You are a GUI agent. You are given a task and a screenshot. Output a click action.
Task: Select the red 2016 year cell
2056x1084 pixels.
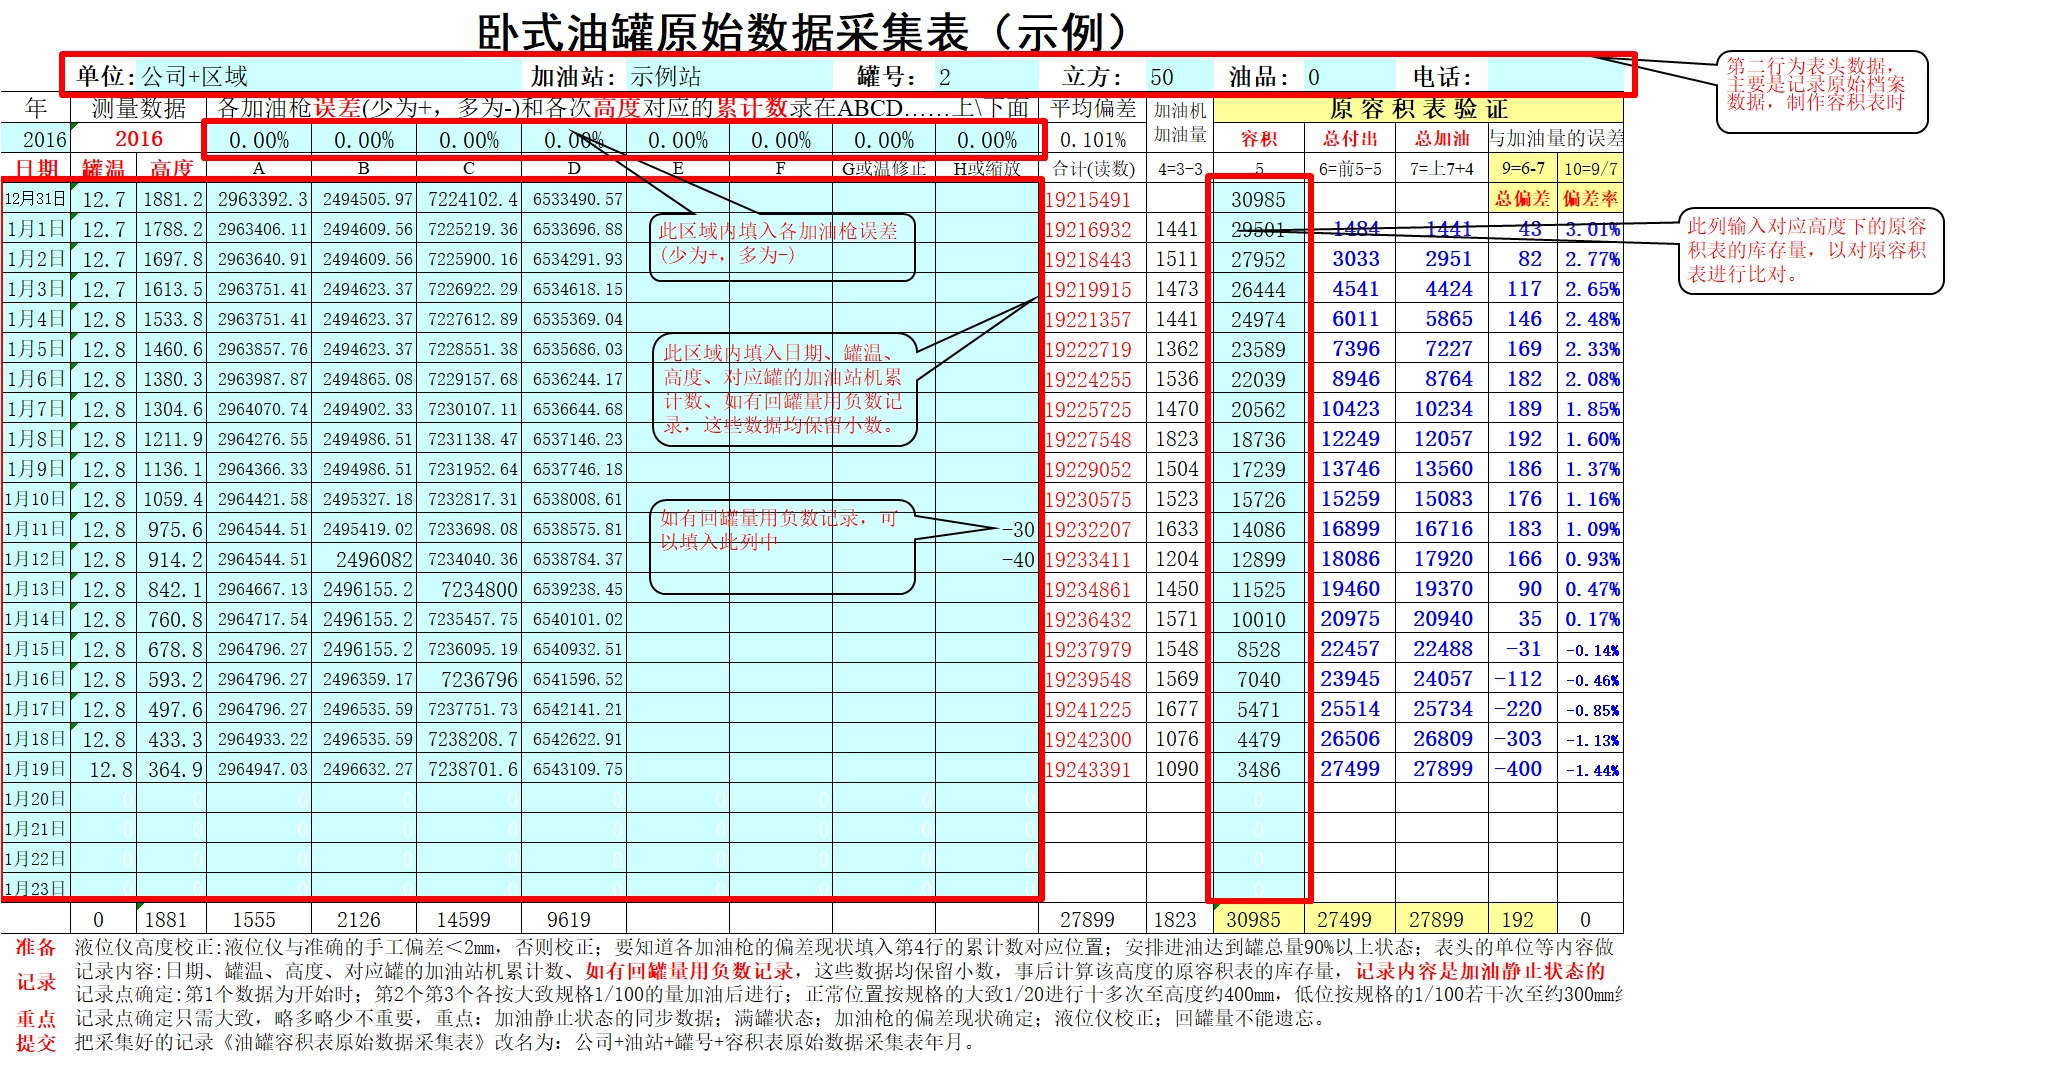(138, 139)
